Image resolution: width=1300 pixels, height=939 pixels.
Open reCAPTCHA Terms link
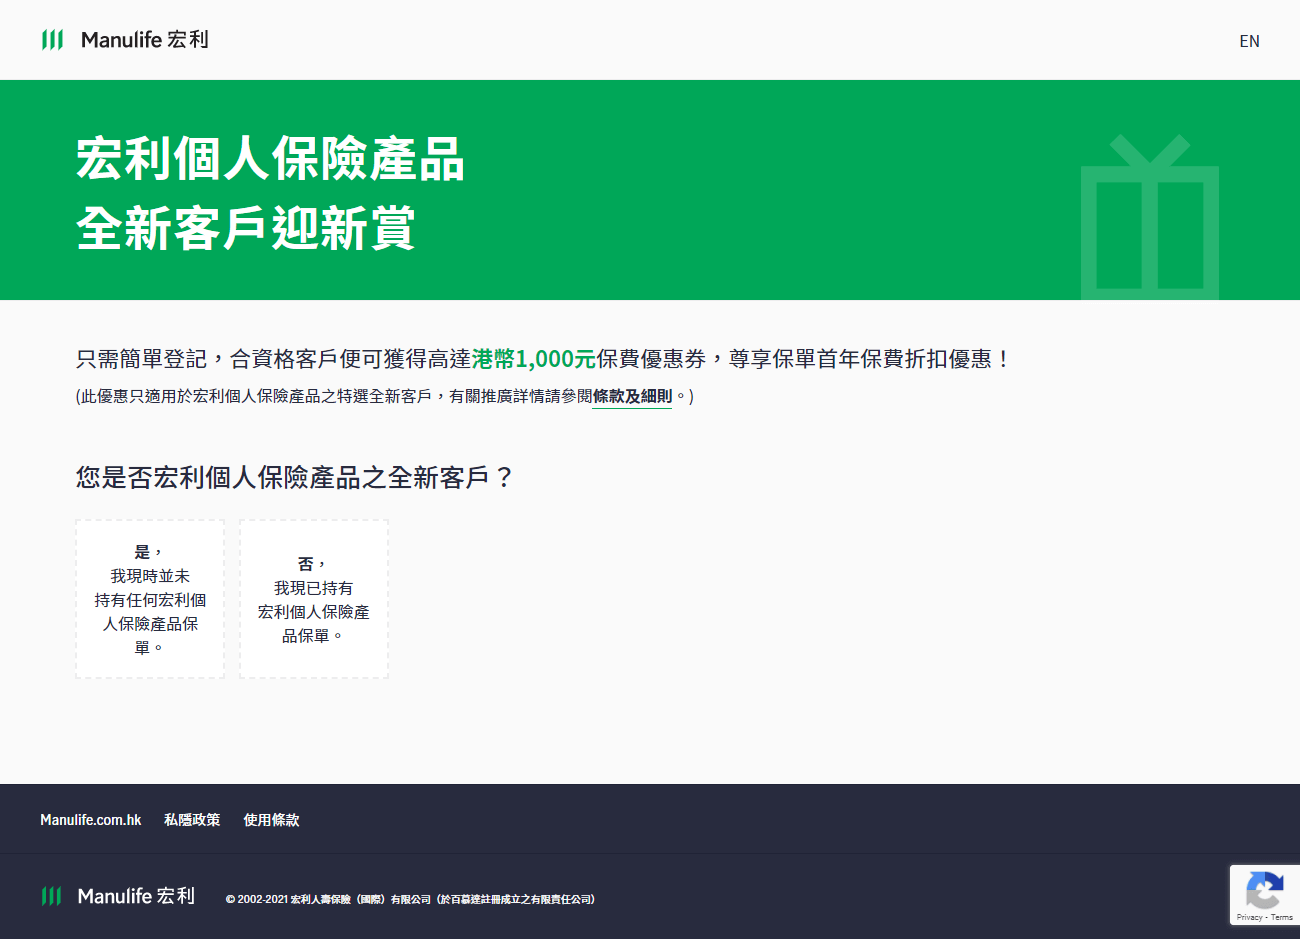1282,917
